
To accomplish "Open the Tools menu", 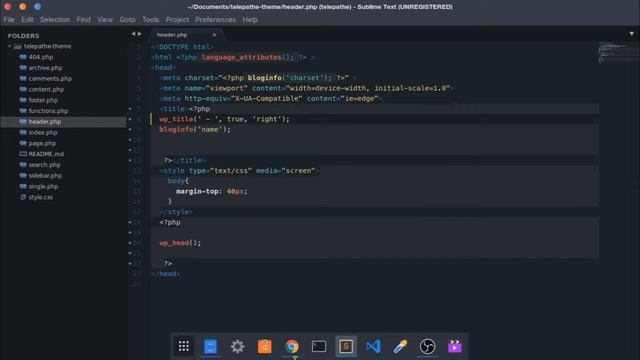I will tap(151, 20).
